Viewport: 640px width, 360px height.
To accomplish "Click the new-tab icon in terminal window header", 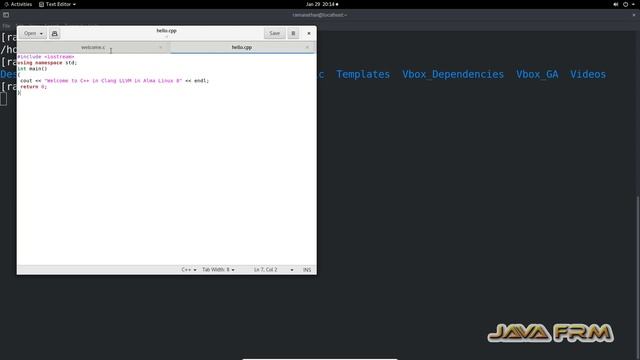I will (x=6, y=15).
